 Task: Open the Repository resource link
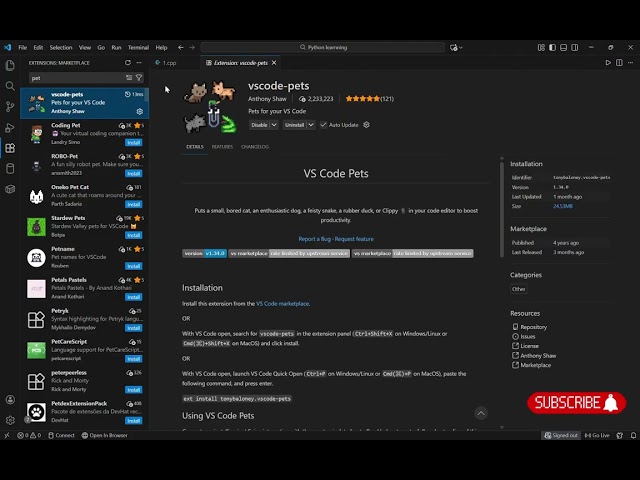[533, 327]
